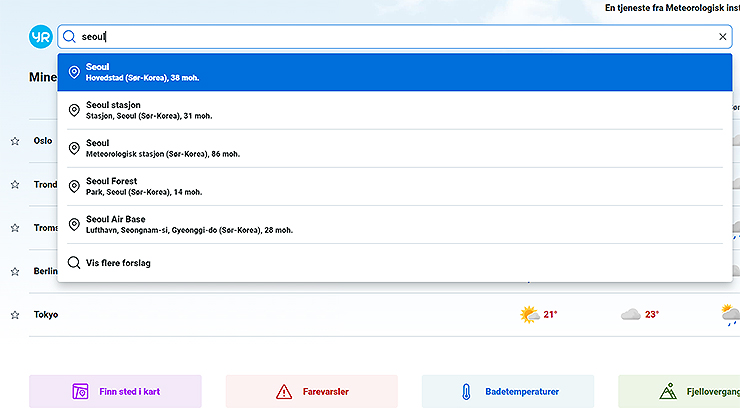
Task: Open Farevarsler warnings button
Action: pyautogui.click(x=311, y=392)
